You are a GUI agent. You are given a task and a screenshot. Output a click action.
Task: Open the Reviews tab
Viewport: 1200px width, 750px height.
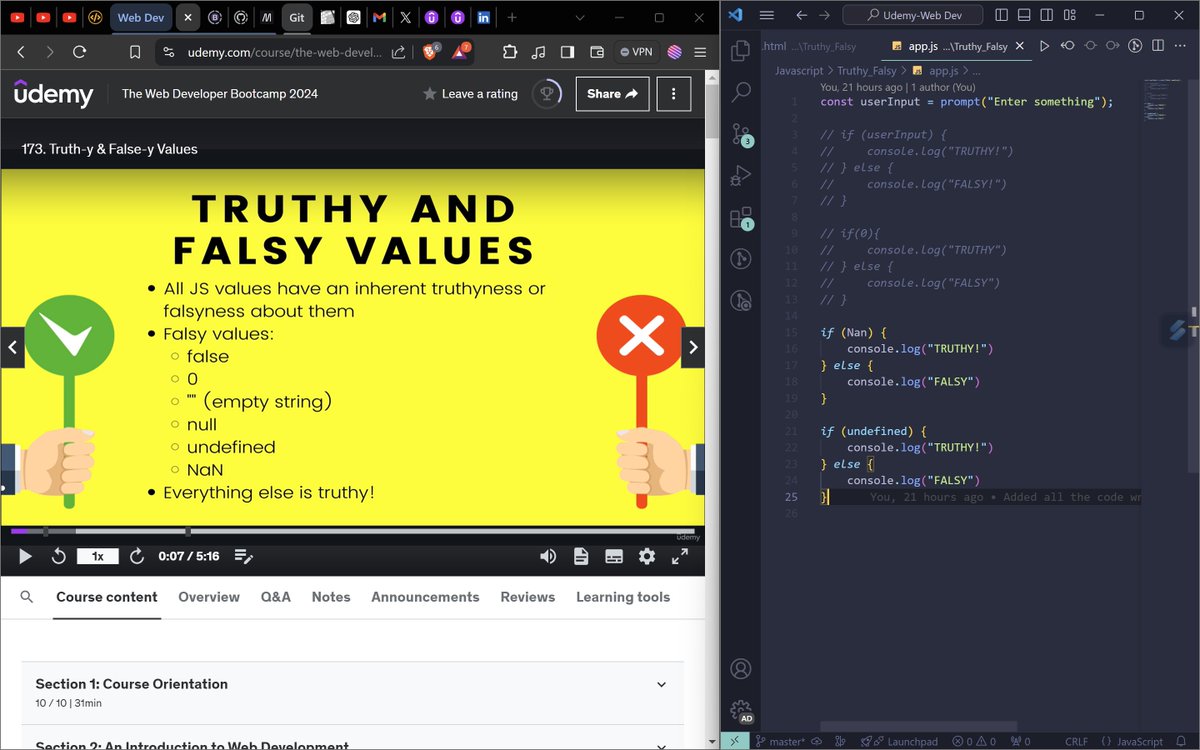[528, 597]
